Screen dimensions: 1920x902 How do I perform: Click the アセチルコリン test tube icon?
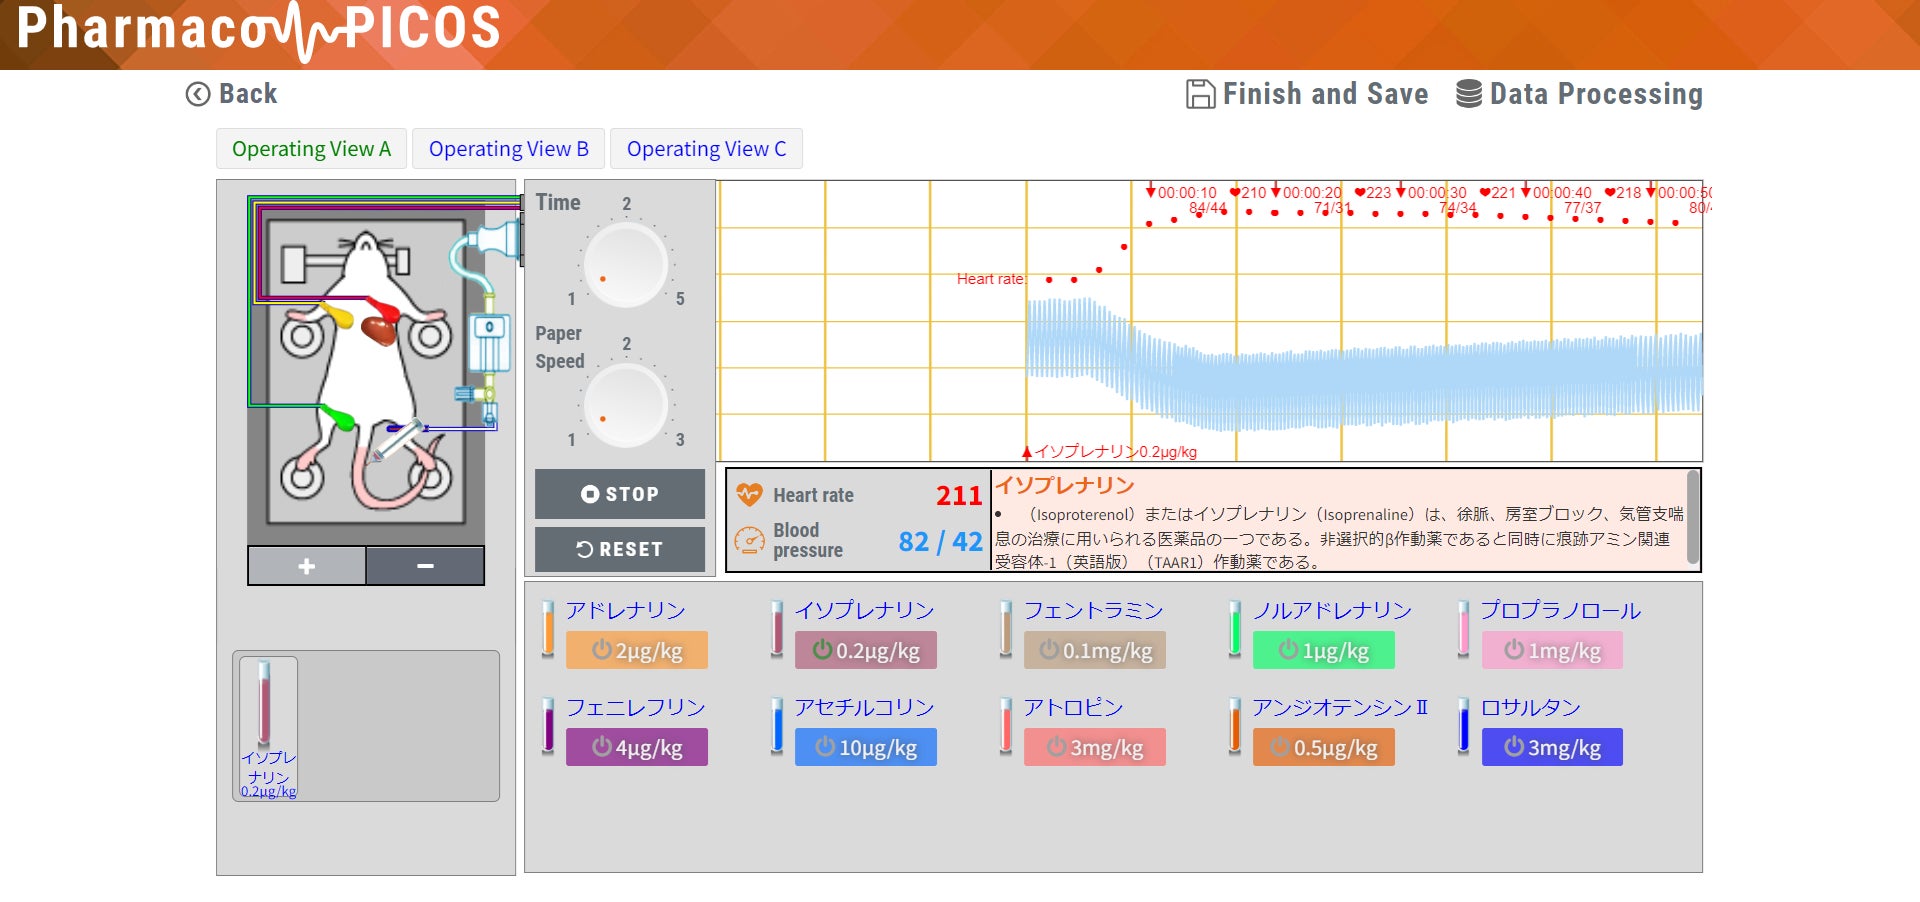tap(777, 727)
